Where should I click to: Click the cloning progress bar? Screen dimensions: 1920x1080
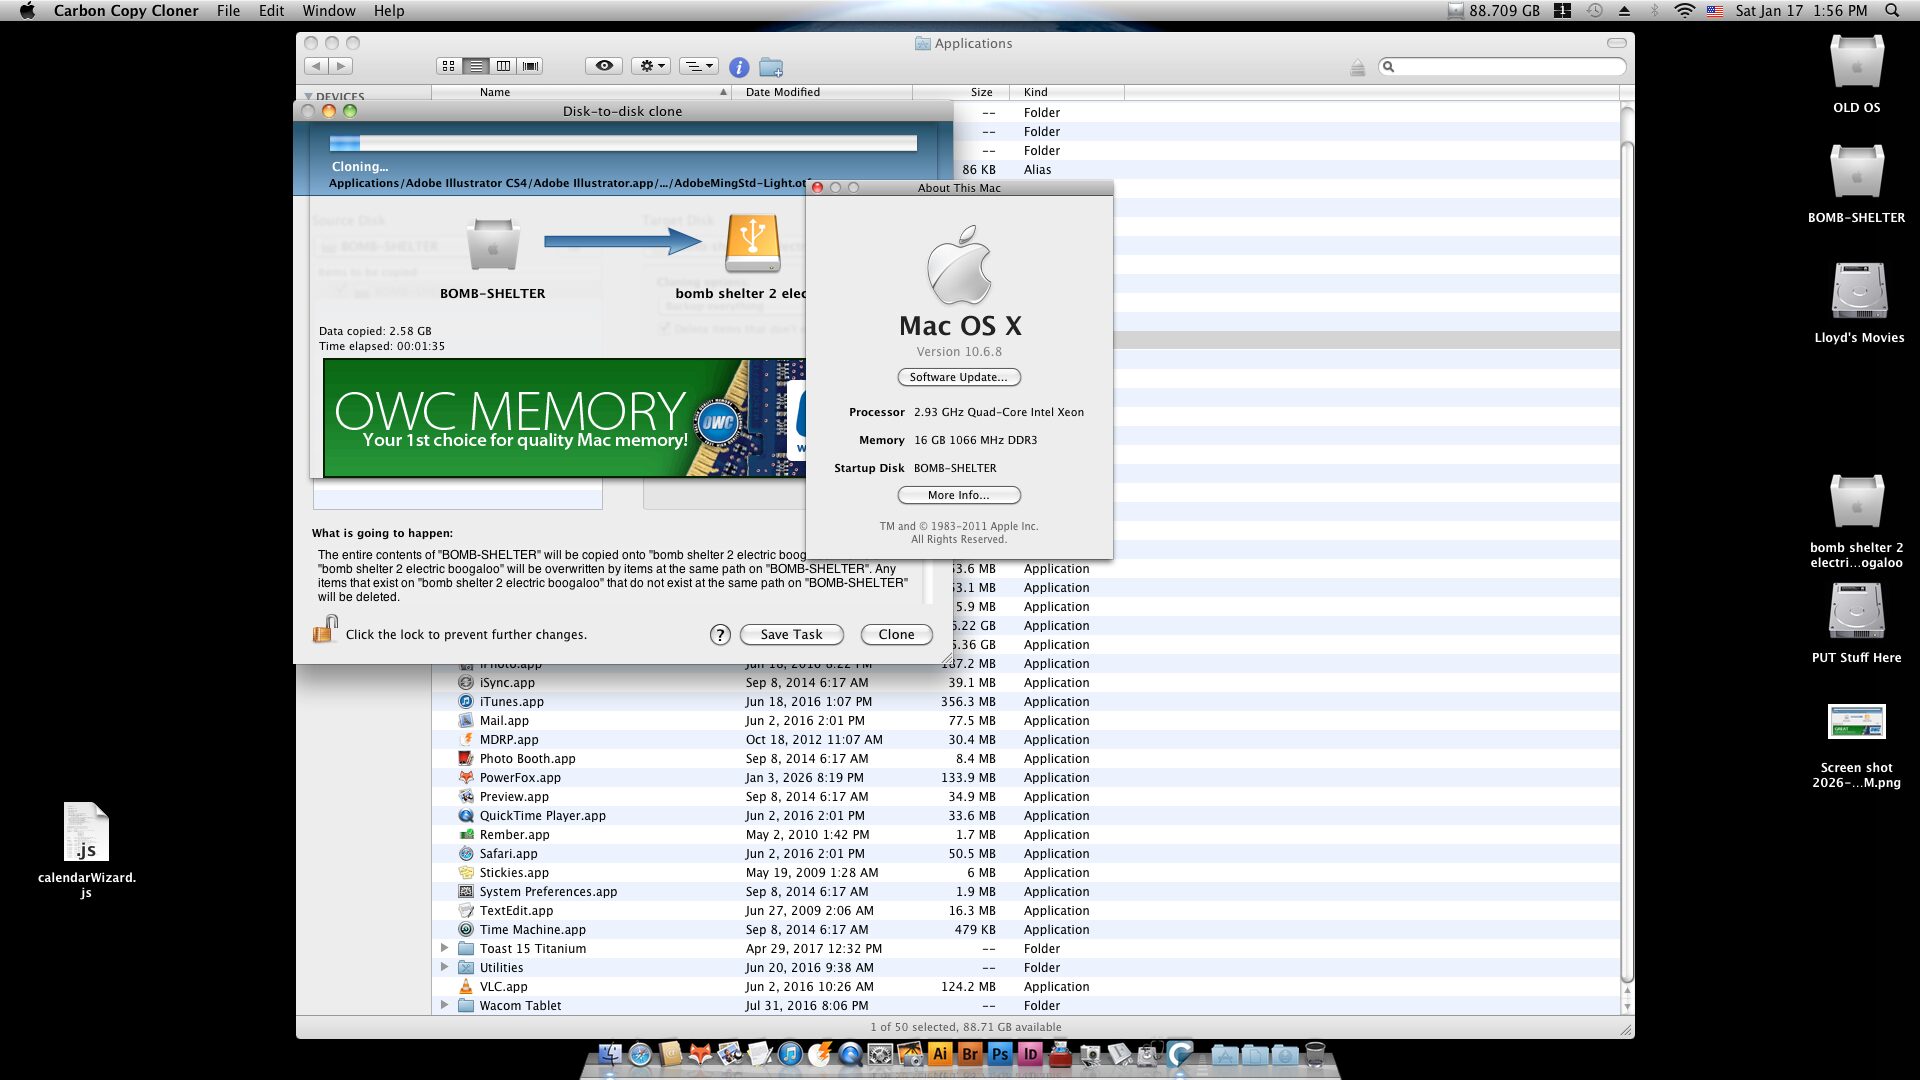click(623, 143)
